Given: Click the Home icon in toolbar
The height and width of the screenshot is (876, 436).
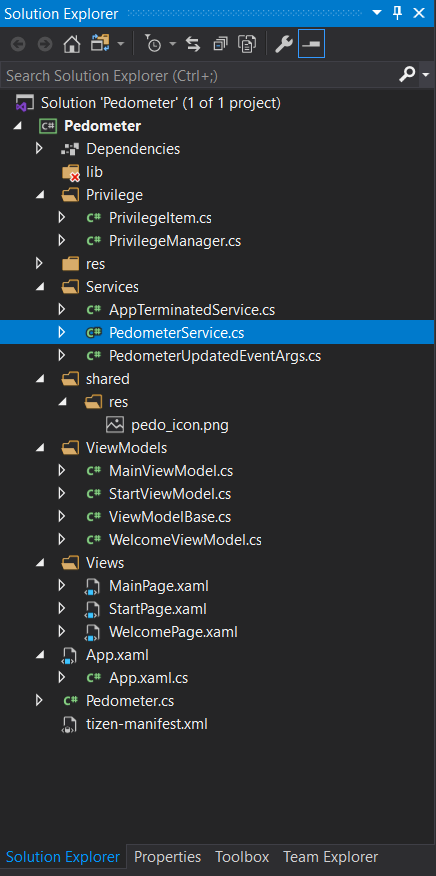Looking at the screenshot, I should 71,45.
